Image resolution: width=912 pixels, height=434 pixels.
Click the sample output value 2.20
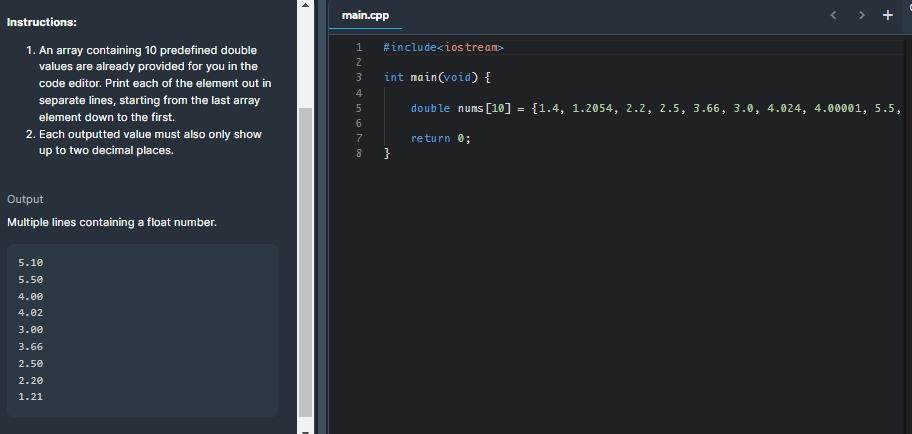click(31, 380)
